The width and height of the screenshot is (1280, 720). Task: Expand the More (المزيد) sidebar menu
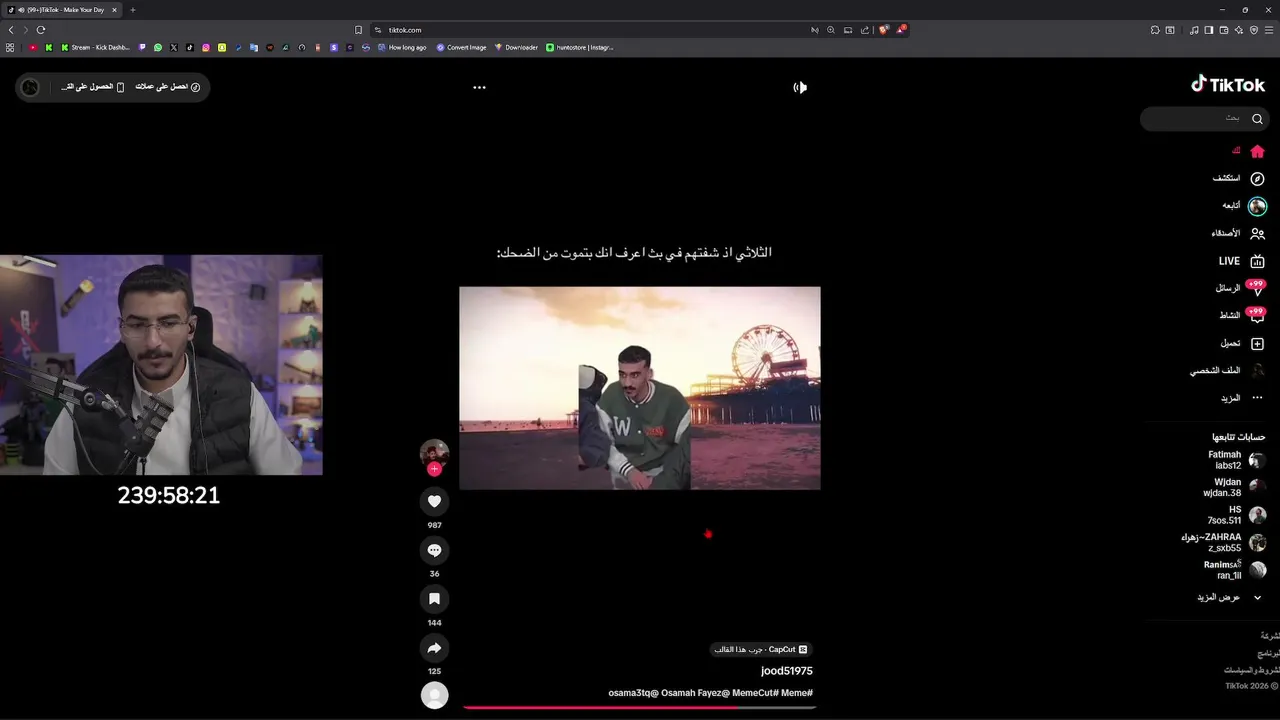click(1243, 398)
